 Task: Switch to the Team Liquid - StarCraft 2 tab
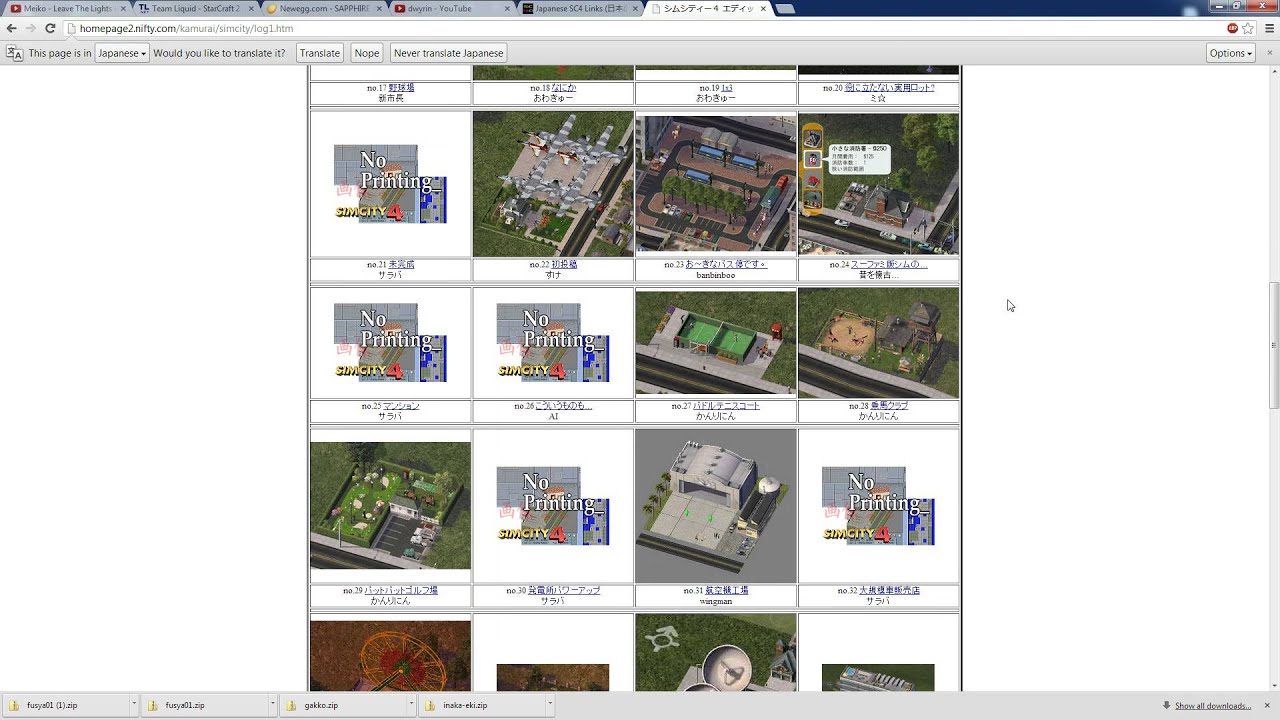[195, 8]
